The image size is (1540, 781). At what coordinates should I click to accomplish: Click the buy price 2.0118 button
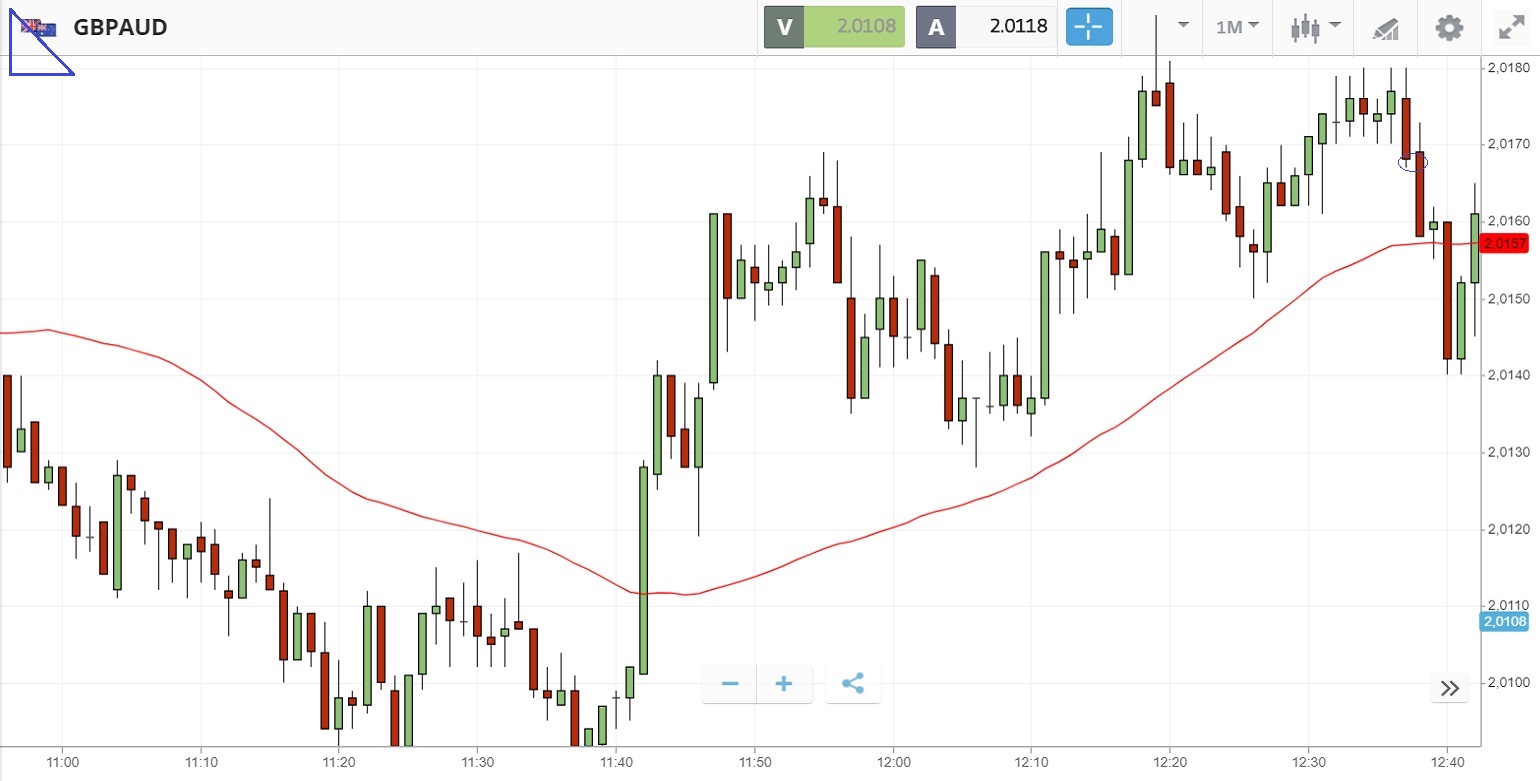tap(986, 27)
